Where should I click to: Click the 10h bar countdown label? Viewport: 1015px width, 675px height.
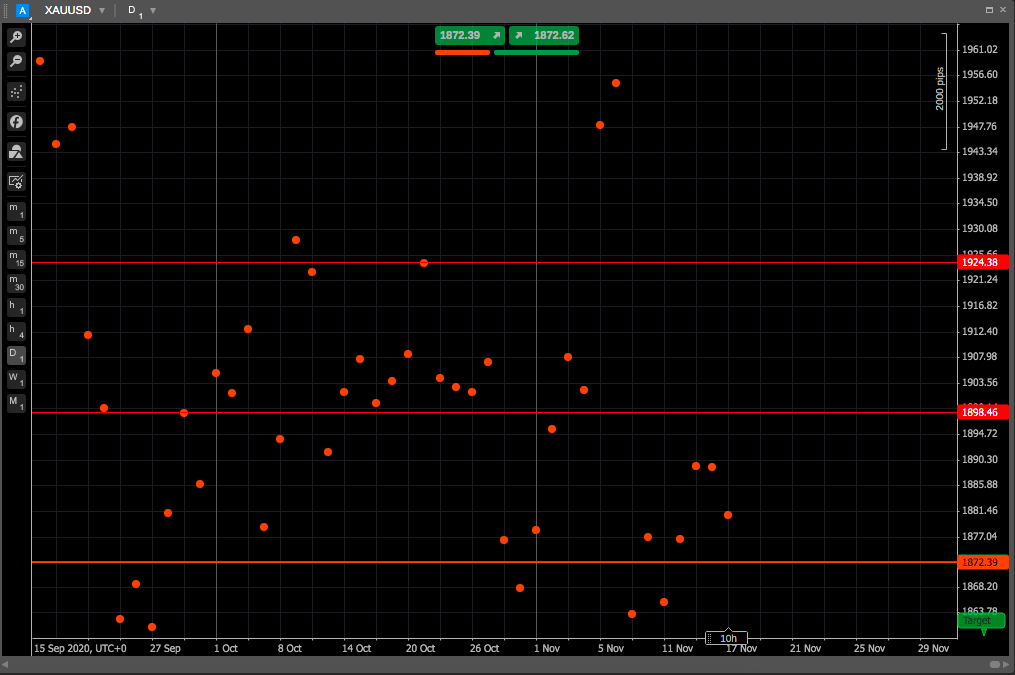tap(726, 638)
